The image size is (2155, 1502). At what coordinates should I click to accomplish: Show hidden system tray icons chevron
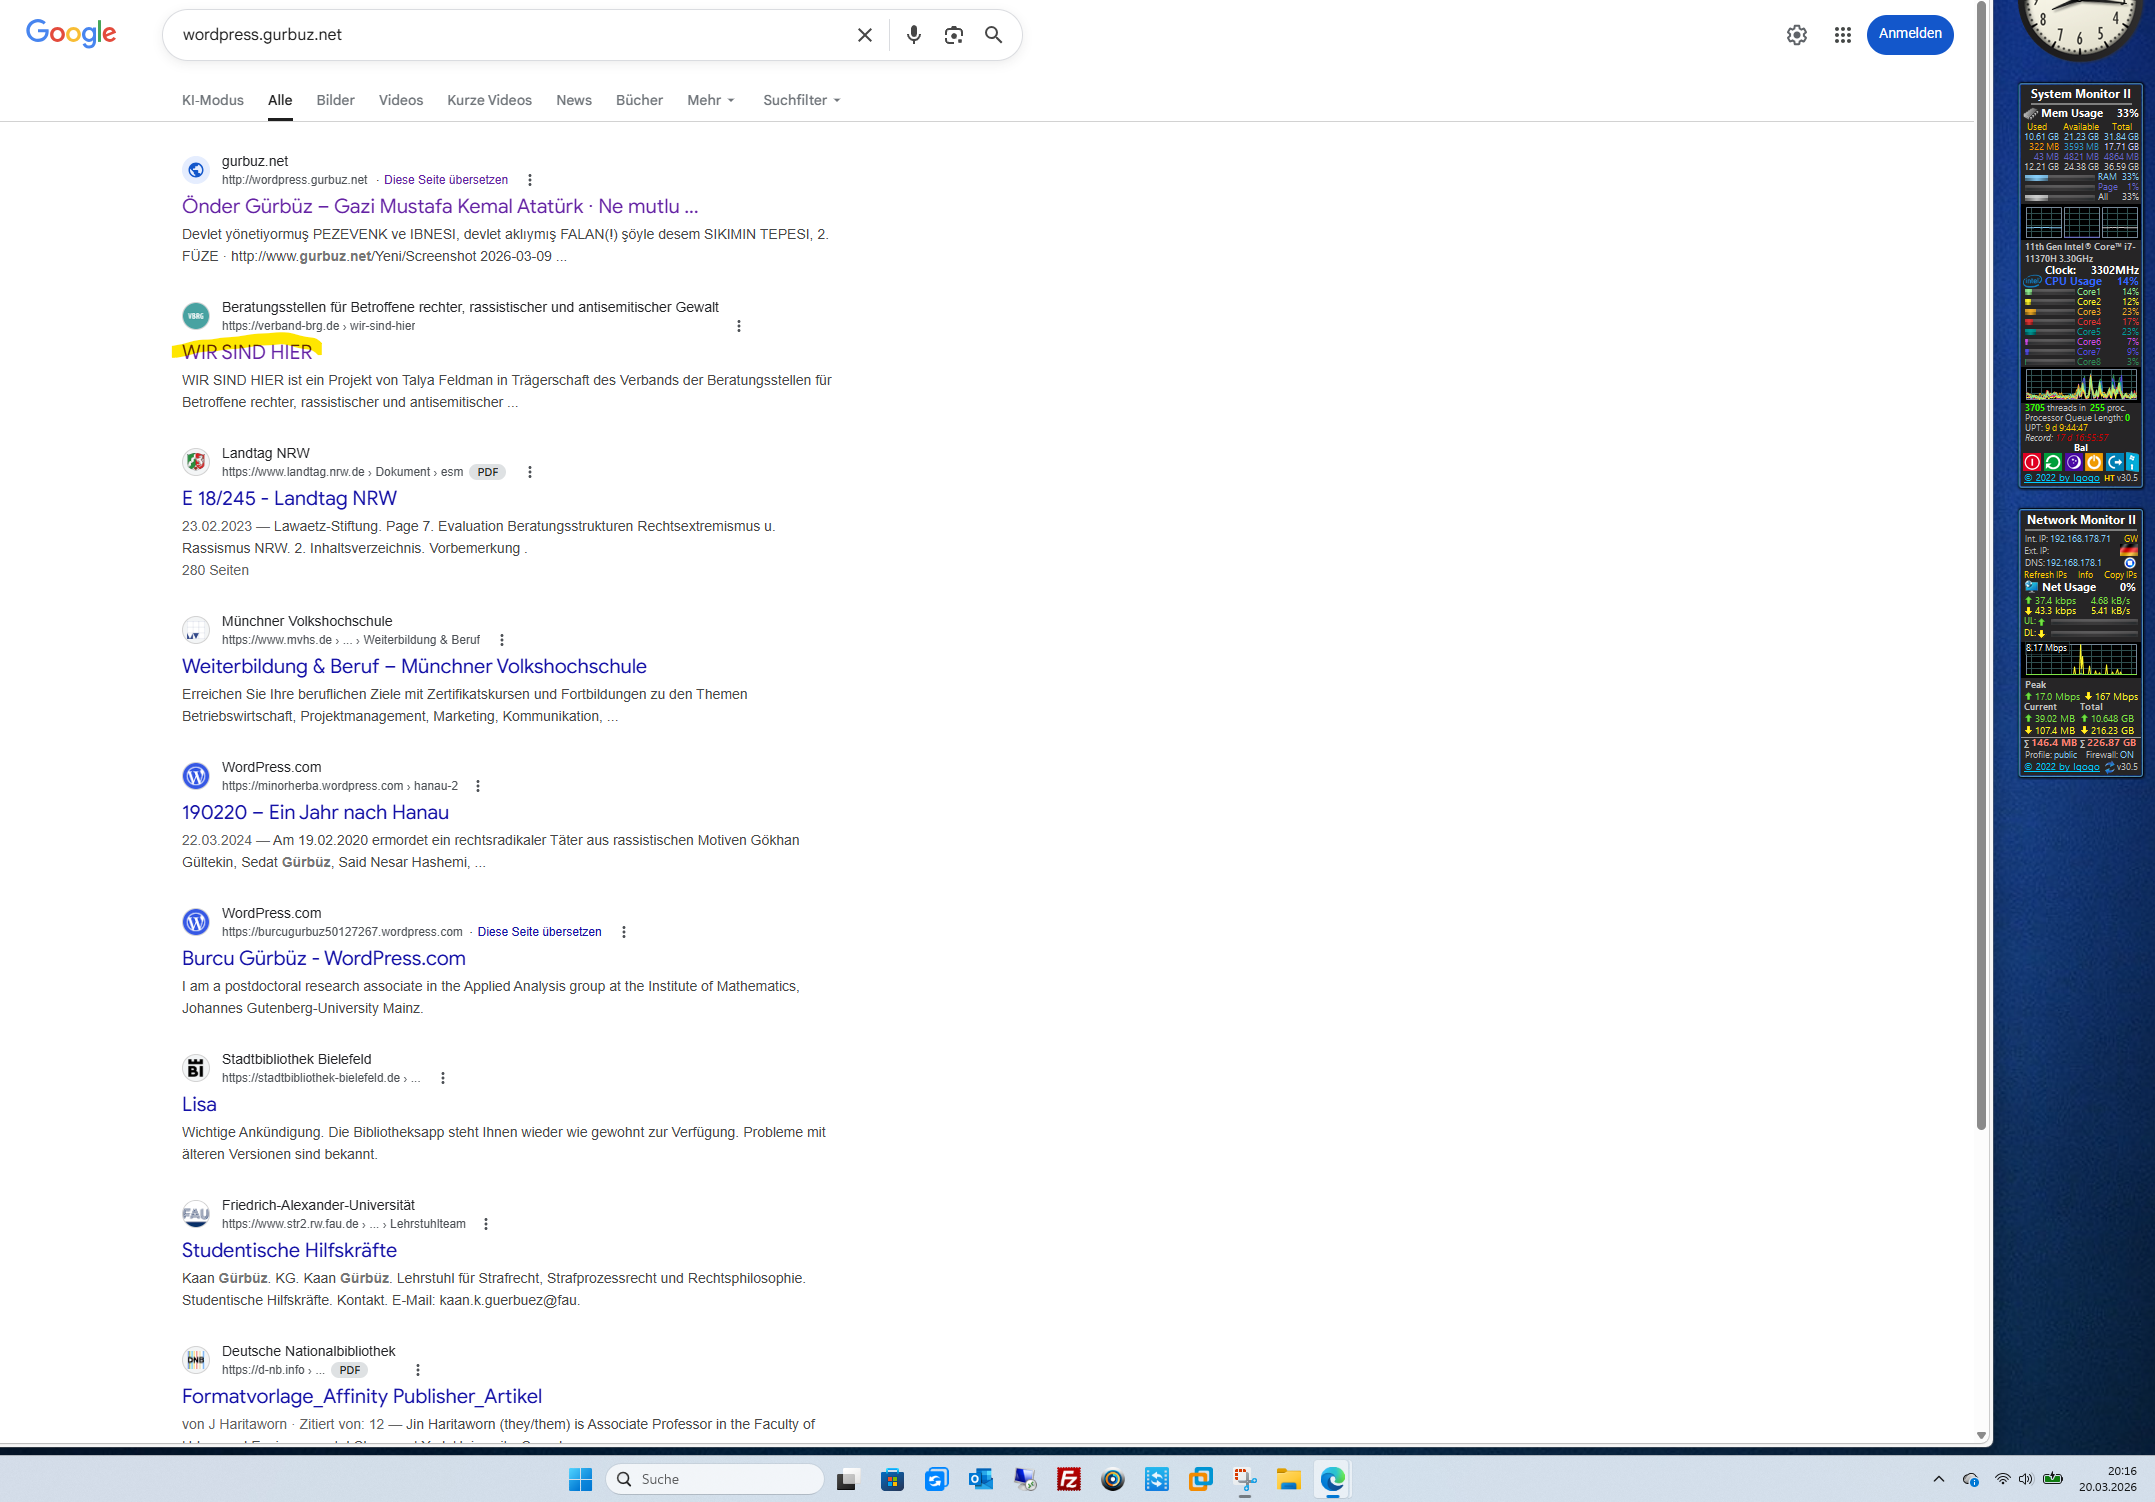[1939, 1479]
